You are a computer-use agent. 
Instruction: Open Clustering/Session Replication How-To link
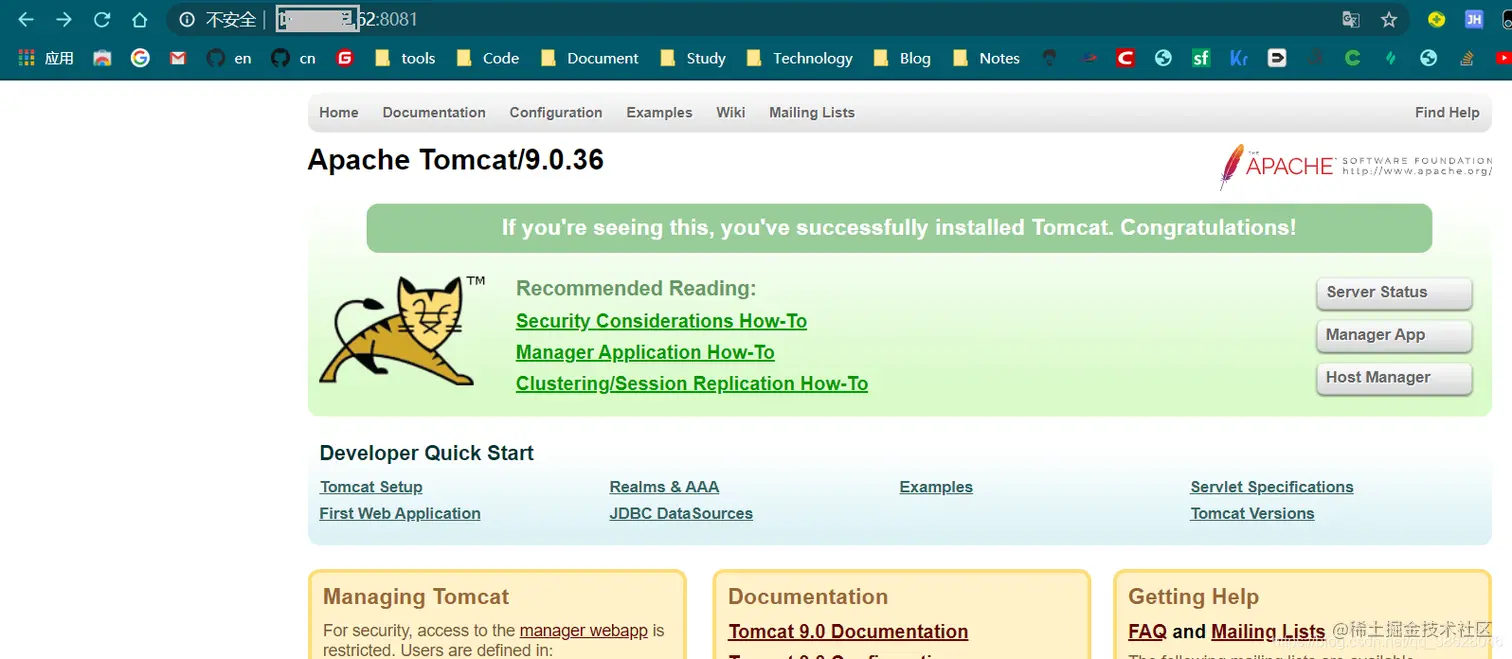tap(692, 384)
